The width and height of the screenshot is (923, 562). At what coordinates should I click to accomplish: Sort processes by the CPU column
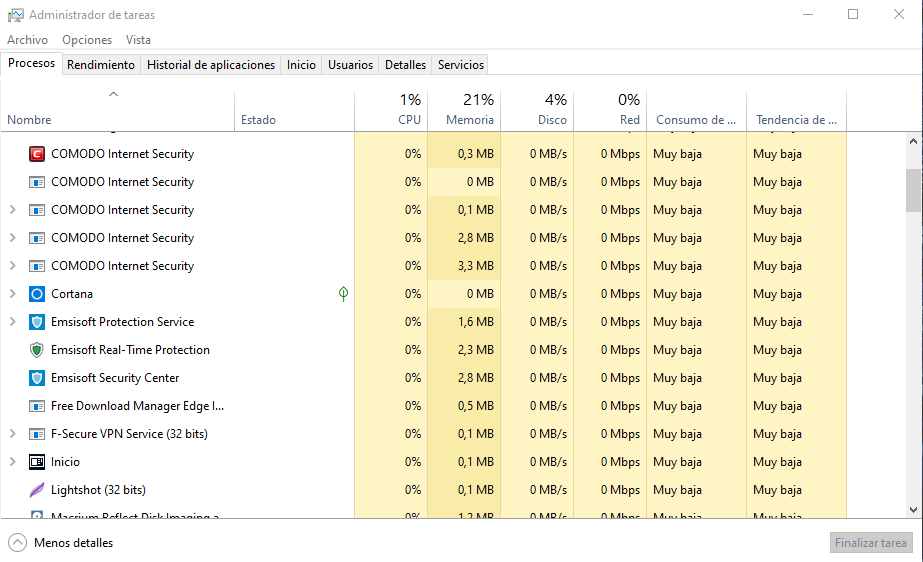(x=410, y=110)
